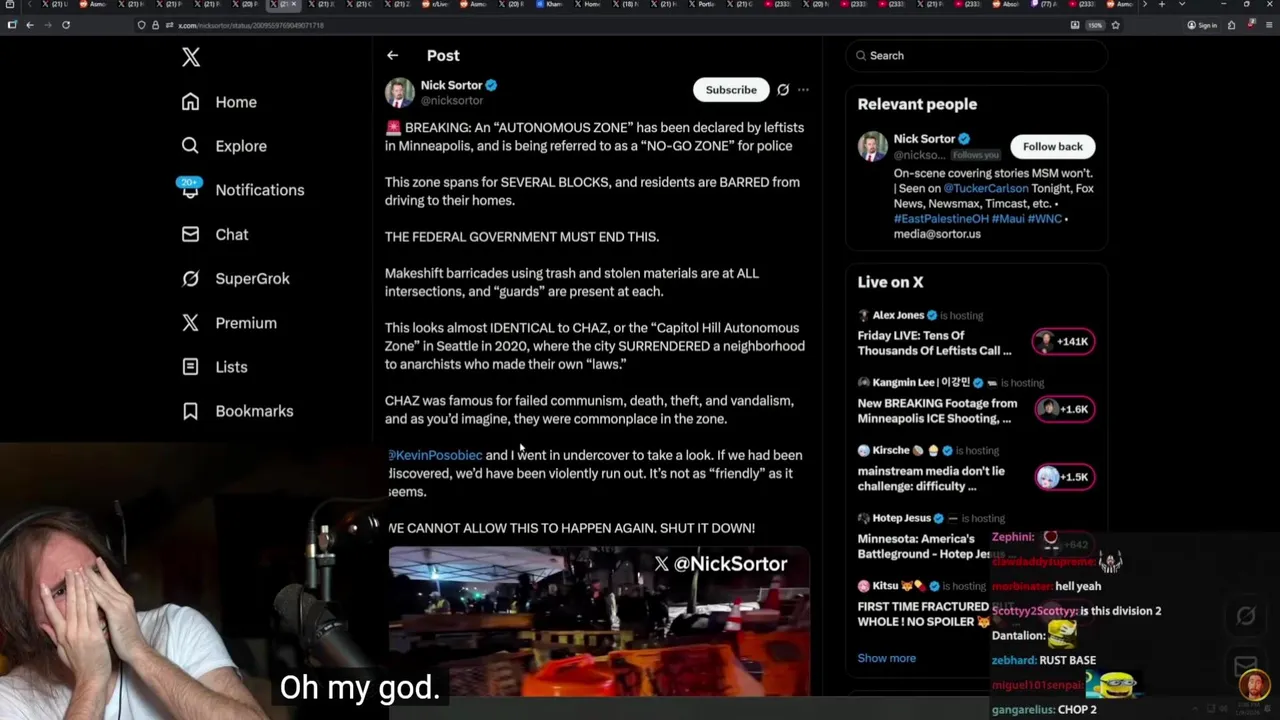The width and height of the screenshot is (1280, 720).
Task: Click the Relevant people heading
Action: click(x=917, y=104)
